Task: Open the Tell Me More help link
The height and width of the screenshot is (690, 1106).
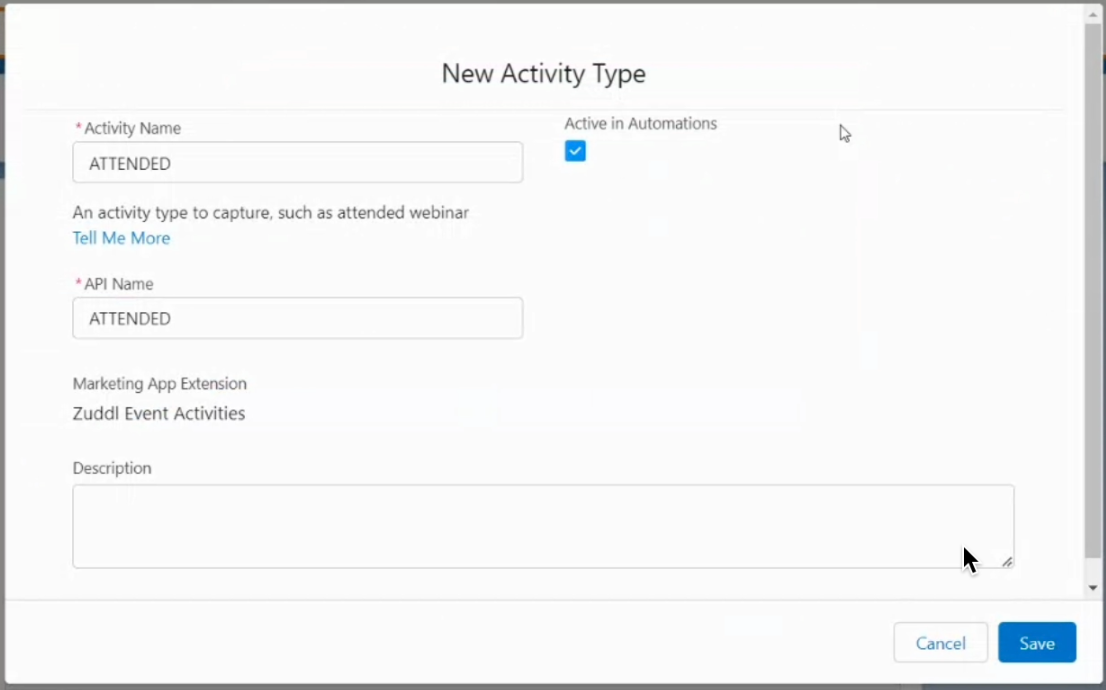Action: pyautogui.click(x=121, y=238)
